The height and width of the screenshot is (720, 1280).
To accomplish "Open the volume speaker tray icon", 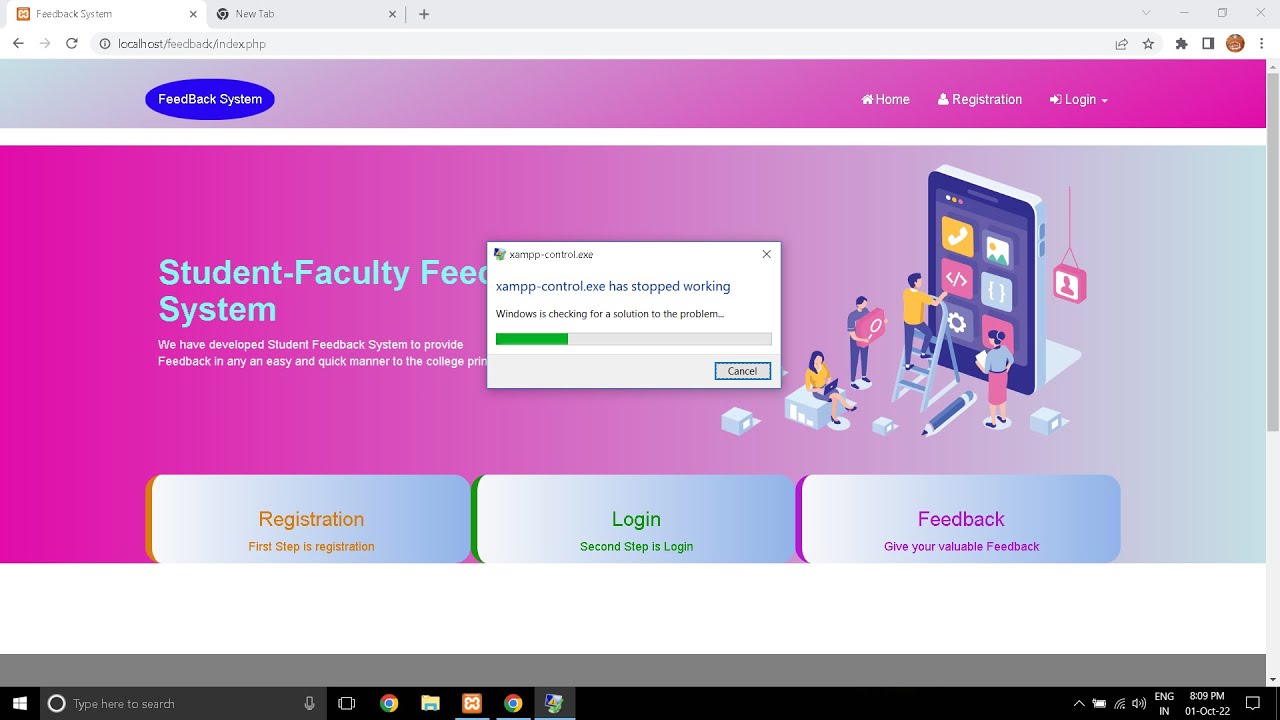I will (x=1139, y=703).
